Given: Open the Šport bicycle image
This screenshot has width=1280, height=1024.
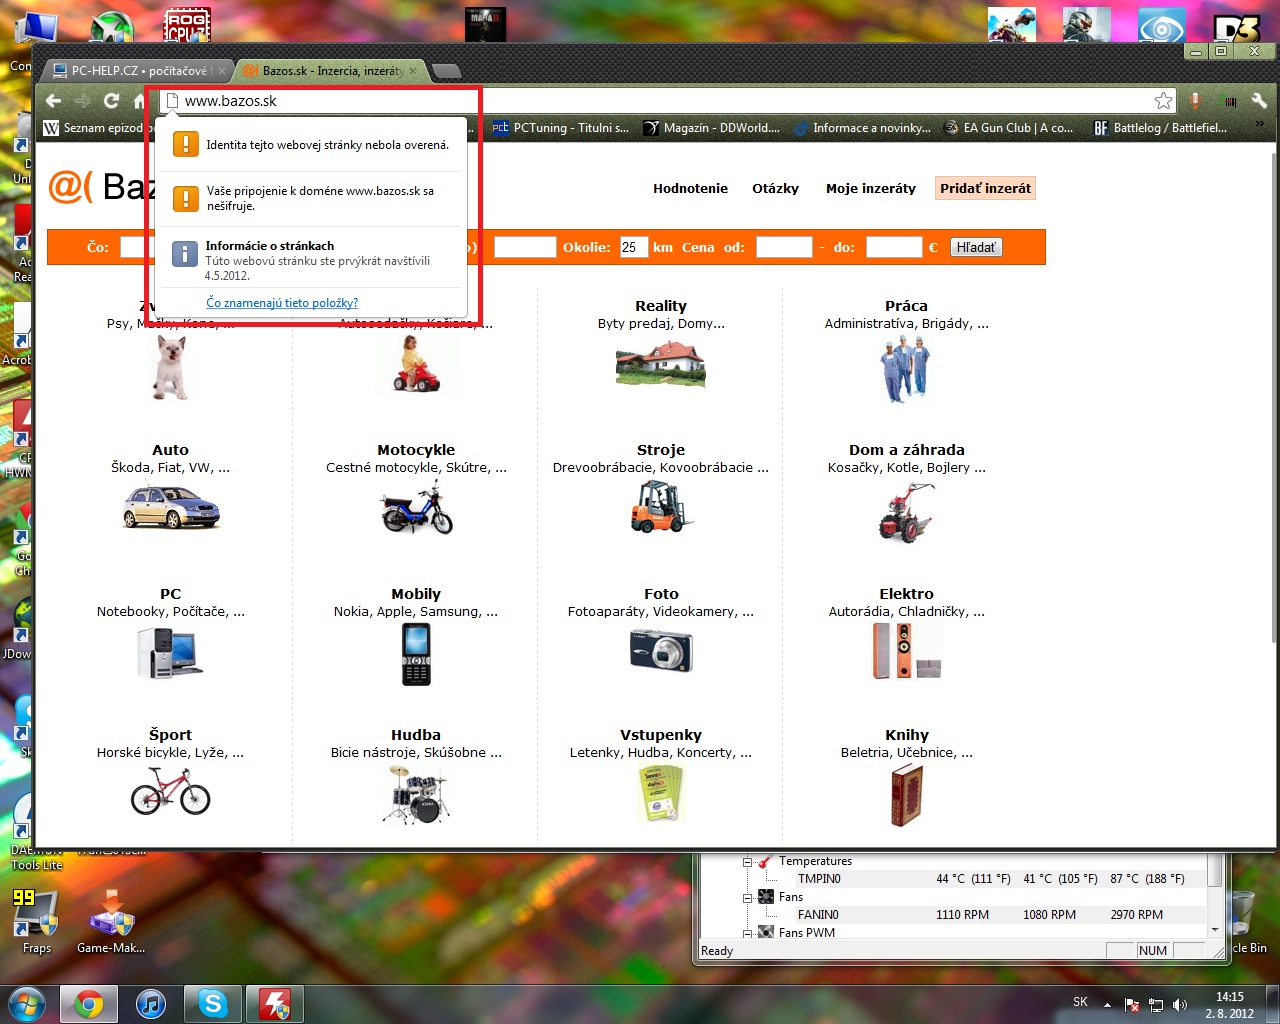Looking at the screenshot, I should 170,790.
